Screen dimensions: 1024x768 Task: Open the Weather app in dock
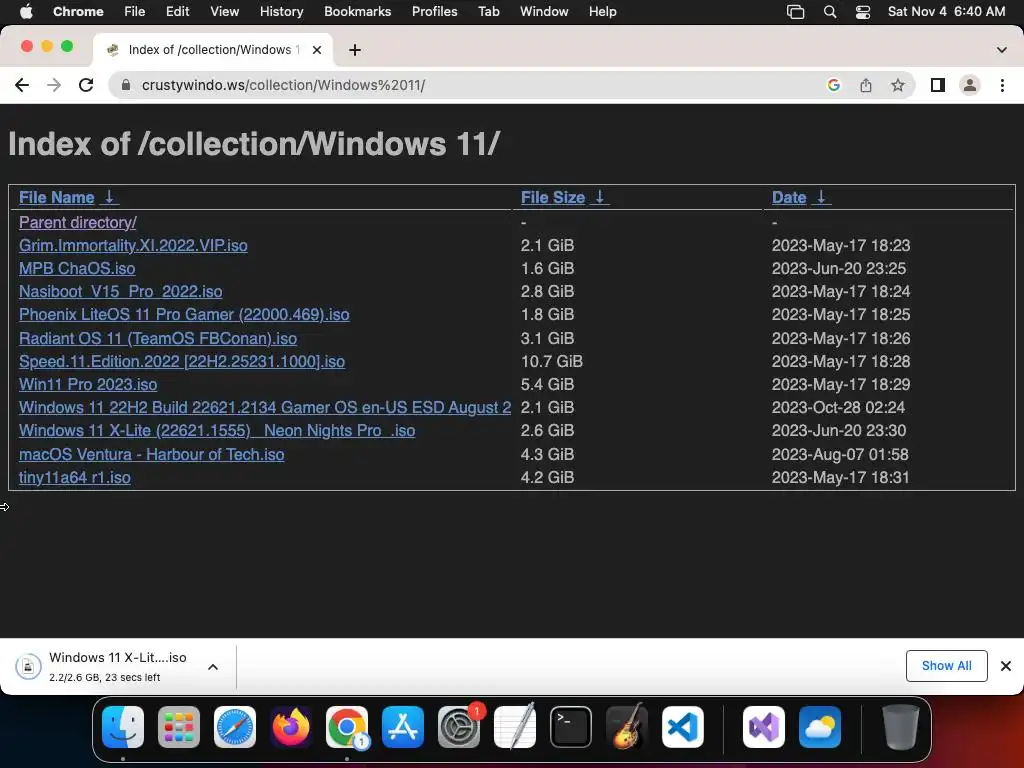click(820, 727)
